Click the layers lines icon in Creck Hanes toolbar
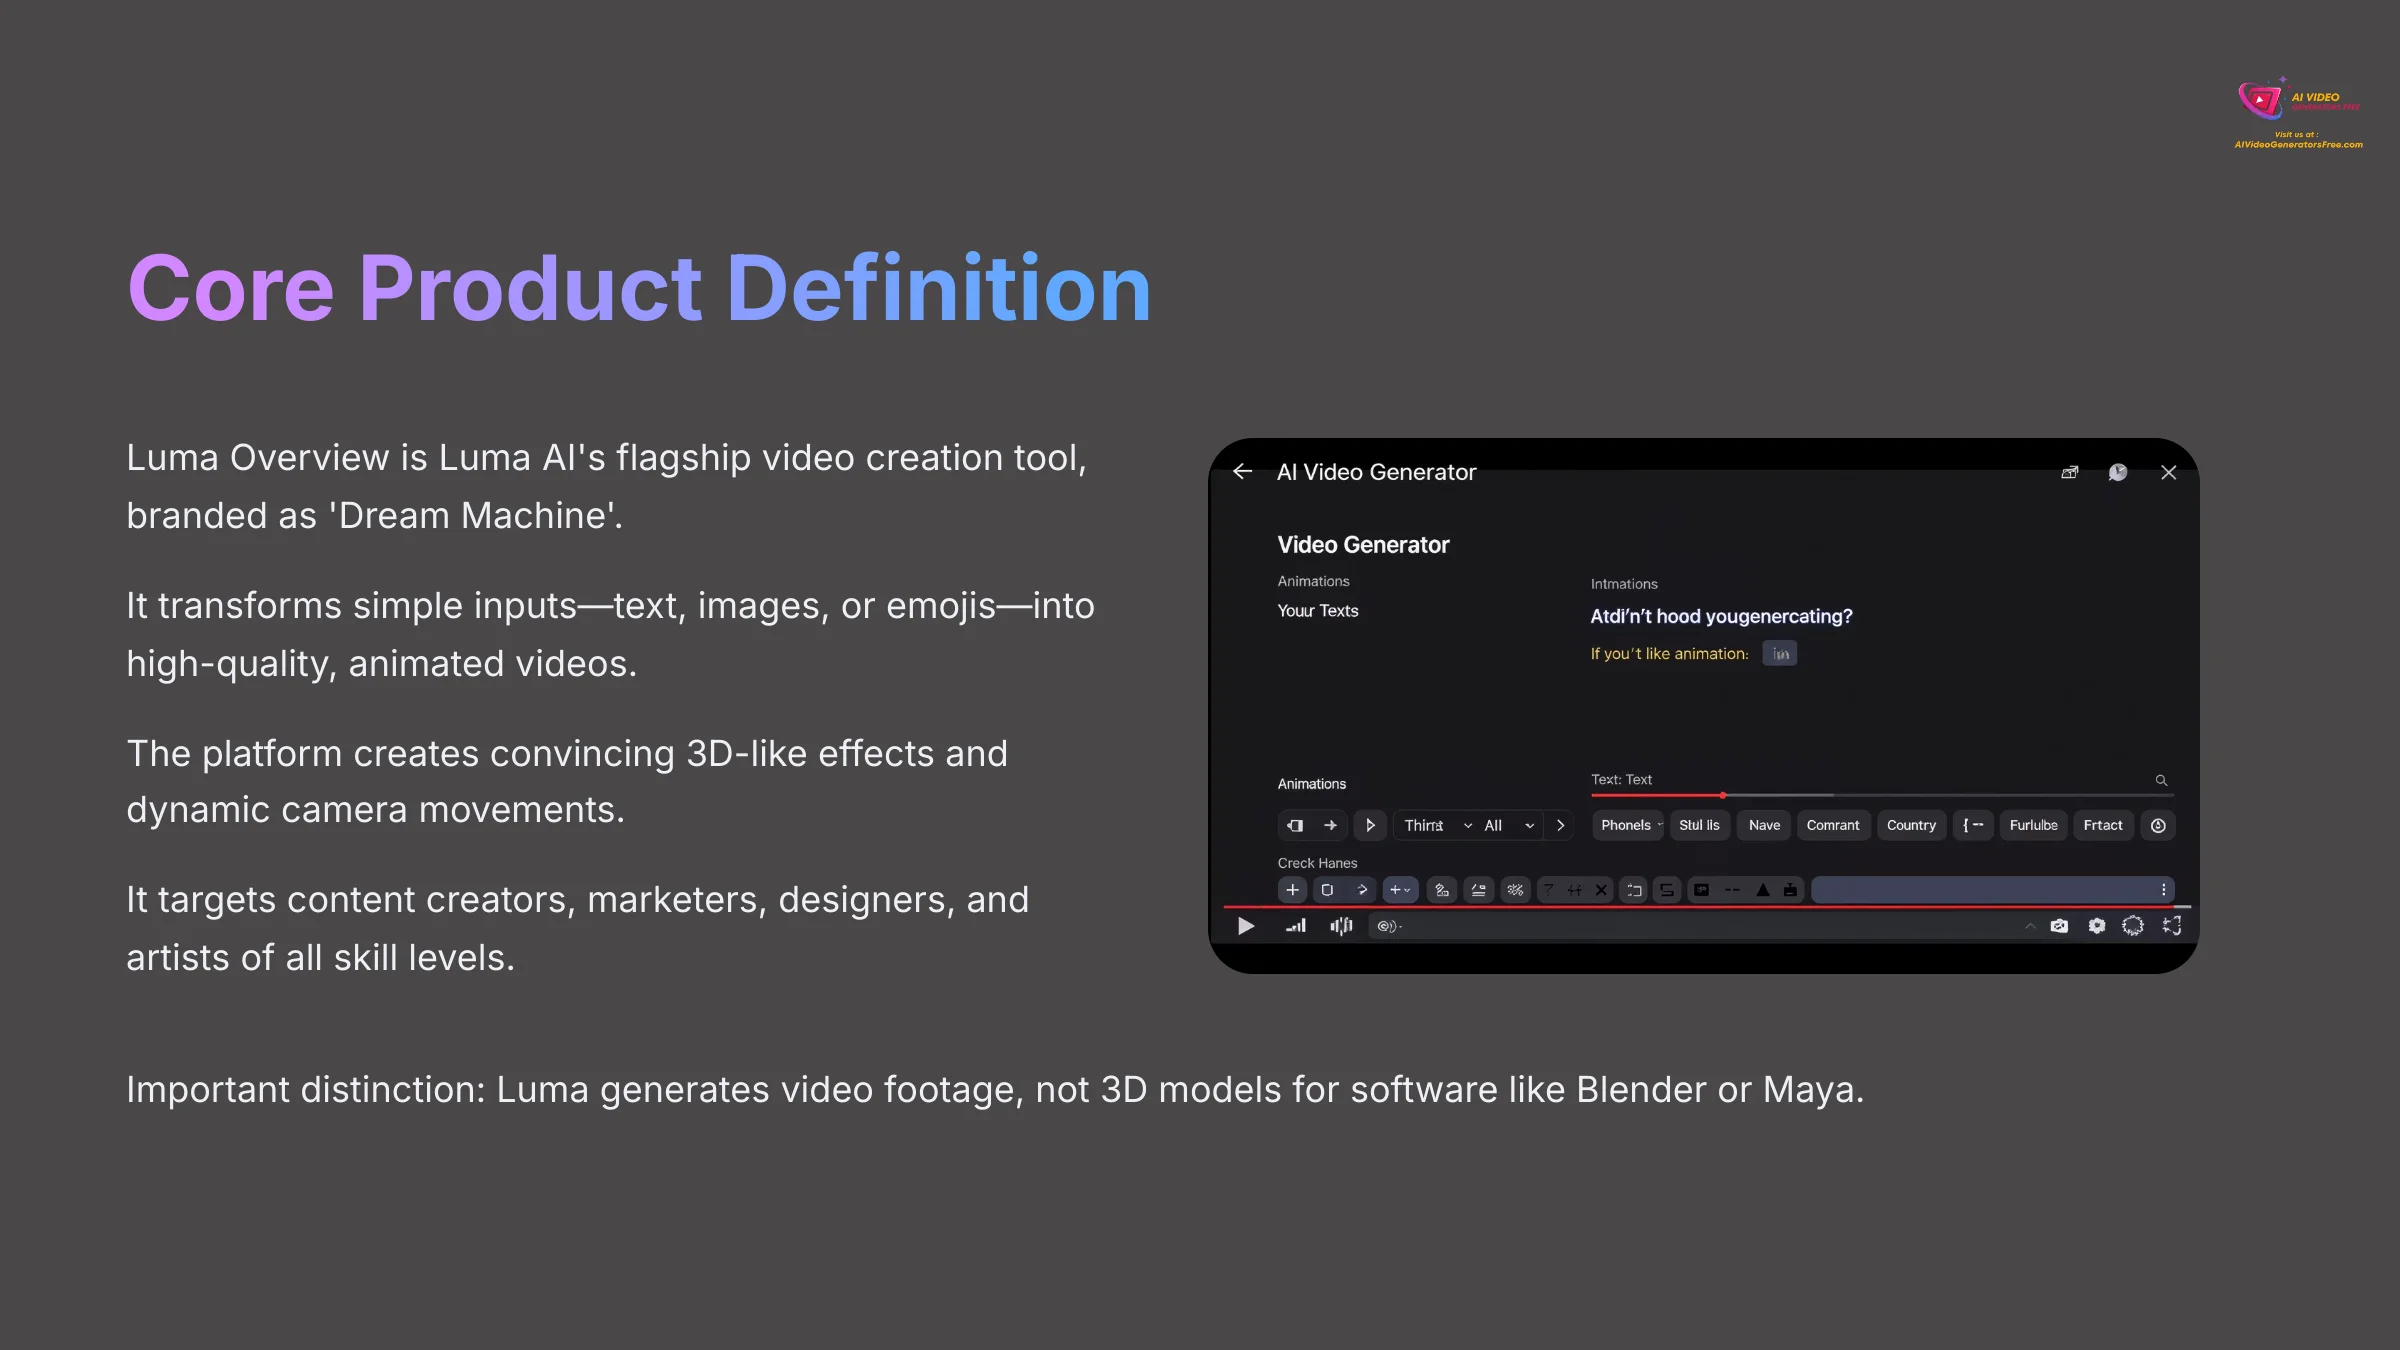This screenshot has width=2400, height=1350. [1478, 889]
